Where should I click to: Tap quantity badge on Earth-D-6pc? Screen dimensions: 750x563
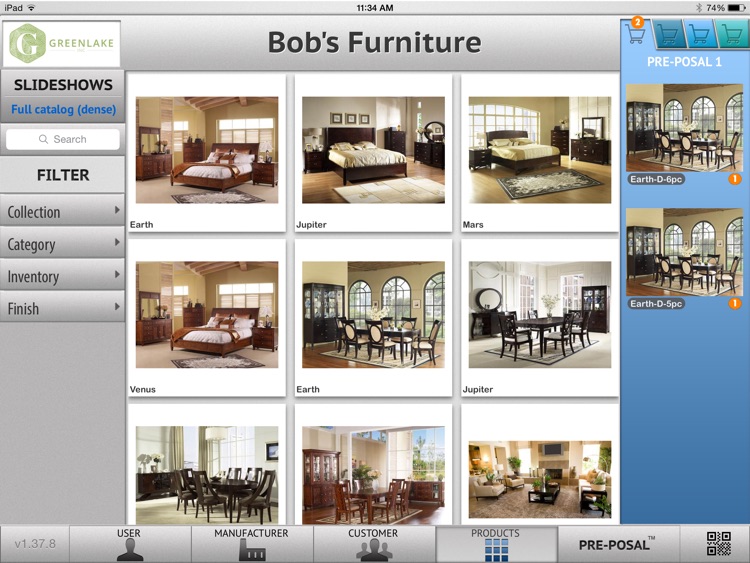coord(734,179)
